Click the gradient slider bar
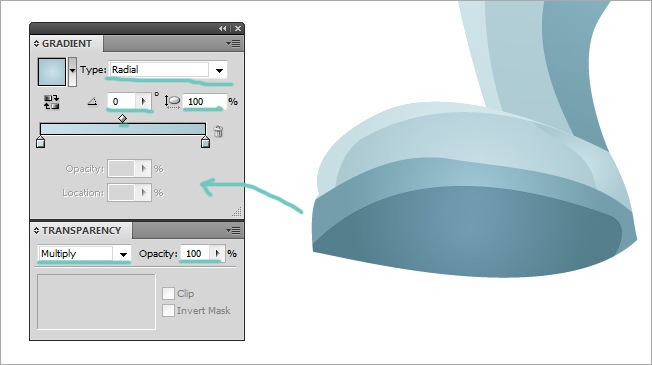The height and width of the screenshot is (365, 652). [123, 128]
